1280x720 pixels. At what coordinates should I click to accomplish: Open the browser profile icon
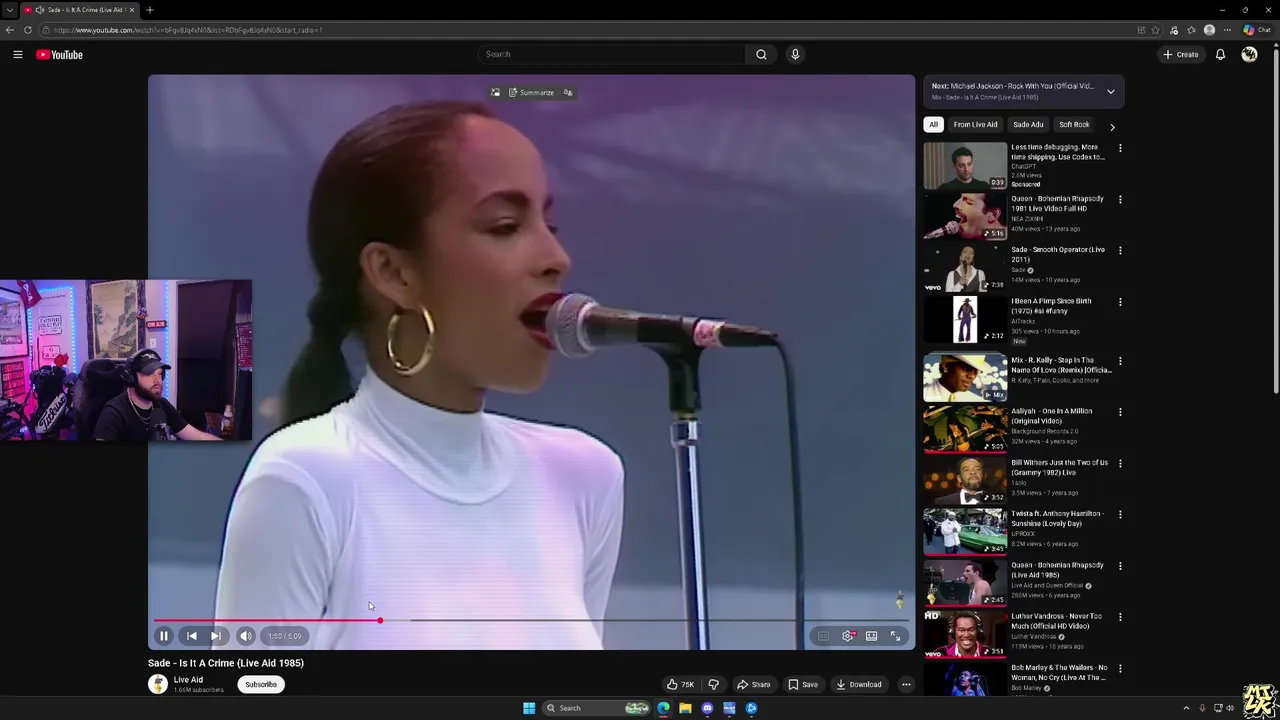click(1209, 30)
